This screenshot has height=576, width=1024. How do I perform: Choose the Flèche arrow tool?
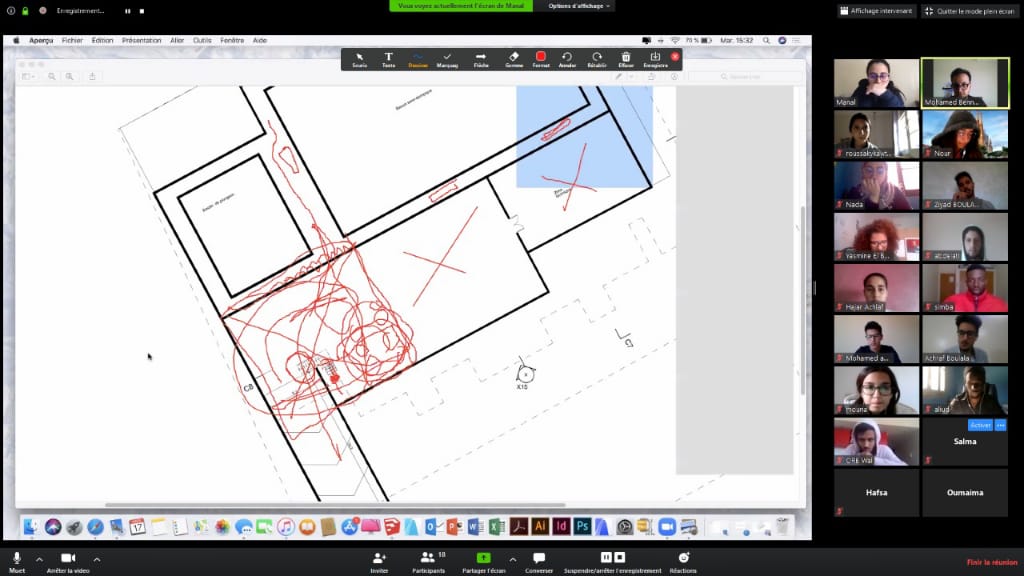click(x=480, y=59)
